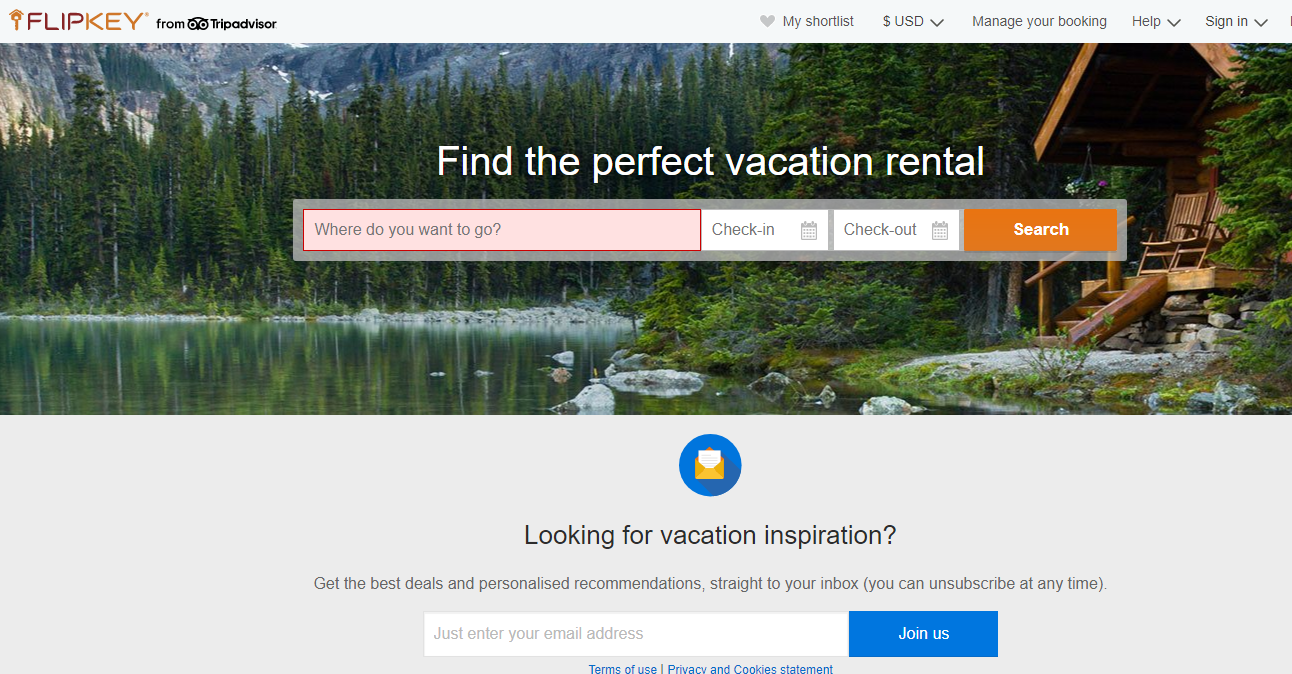Open the Sign in dropdown

tap(1236, 21)
